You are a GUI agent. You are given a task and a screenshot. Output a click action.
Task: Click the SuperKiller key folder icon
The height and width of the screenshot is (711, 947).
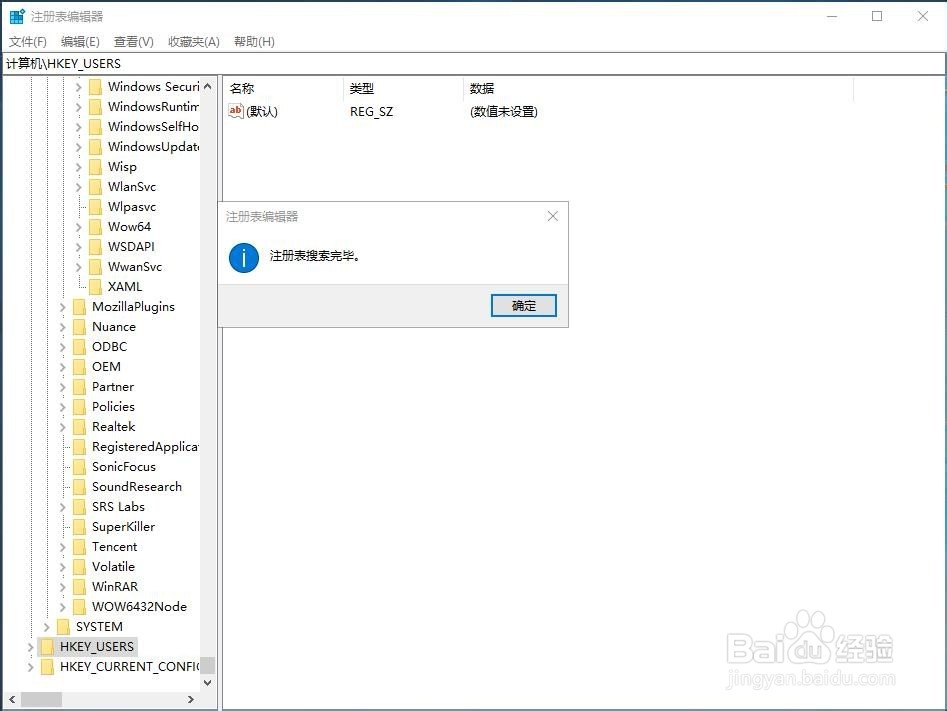(78, 526)
